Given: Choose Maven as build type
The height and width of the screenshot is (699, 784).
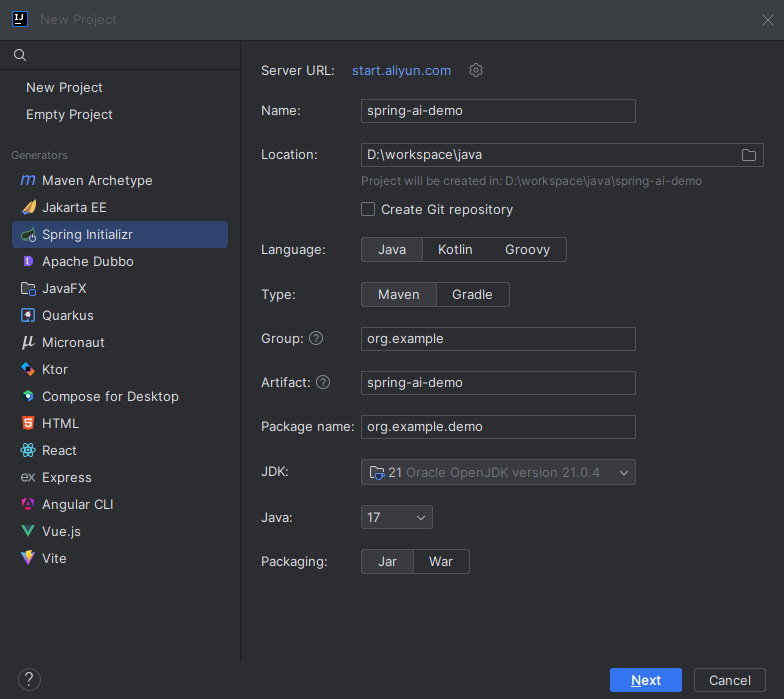Looking at the screenshot, I should click(398, 294).
